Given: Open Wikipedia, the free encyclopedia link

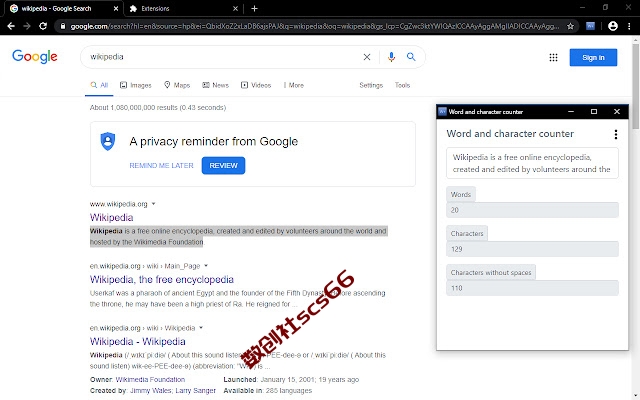Looking at the screenshot, I should click(162, 280).
